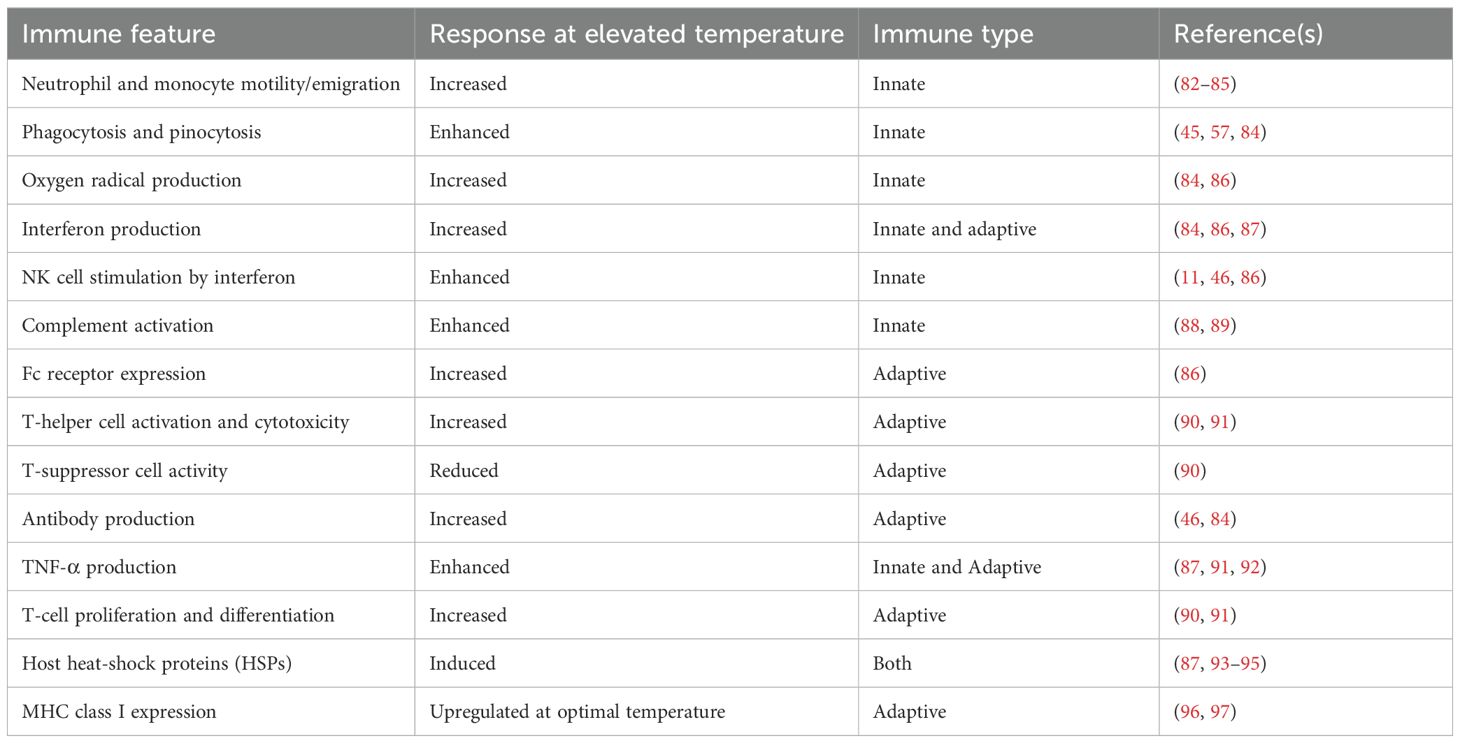Screen dimensions: 1460x743
Task: Open reference 86 in Oxygen radical row
Action: point(1220,180)
